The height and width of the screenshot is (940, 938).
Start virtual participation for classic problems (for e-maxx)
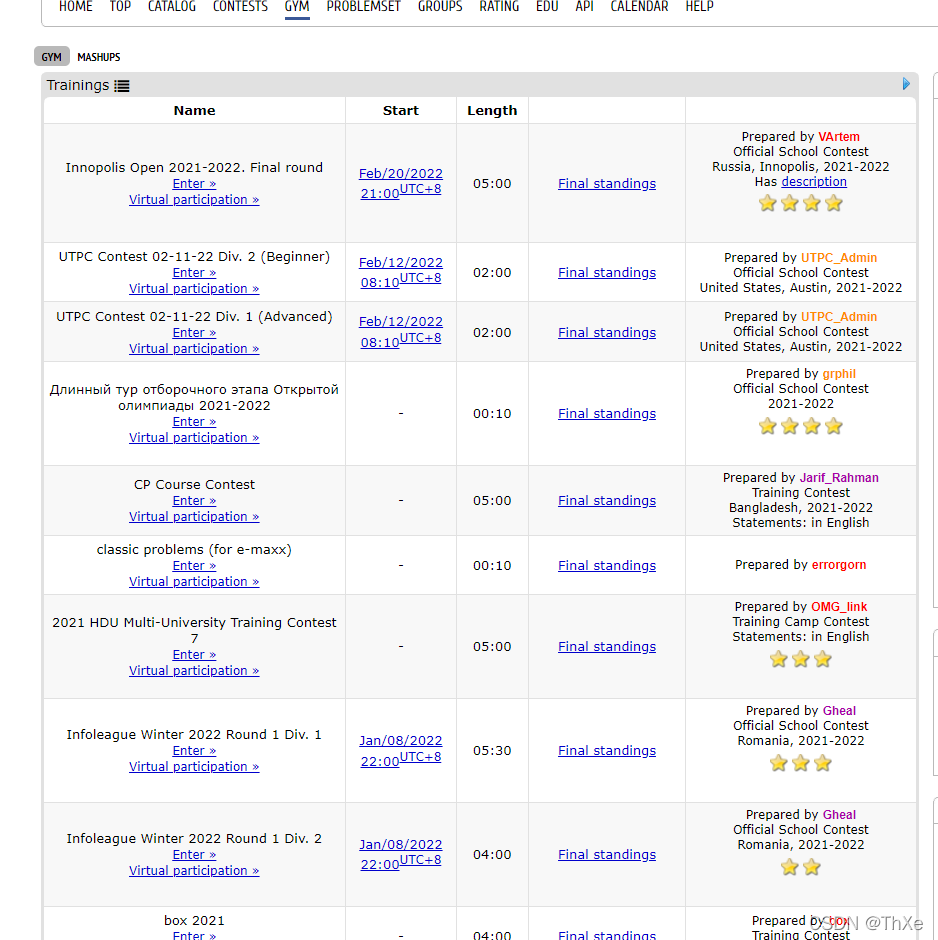pyautogui.click(x=194, y=582)
